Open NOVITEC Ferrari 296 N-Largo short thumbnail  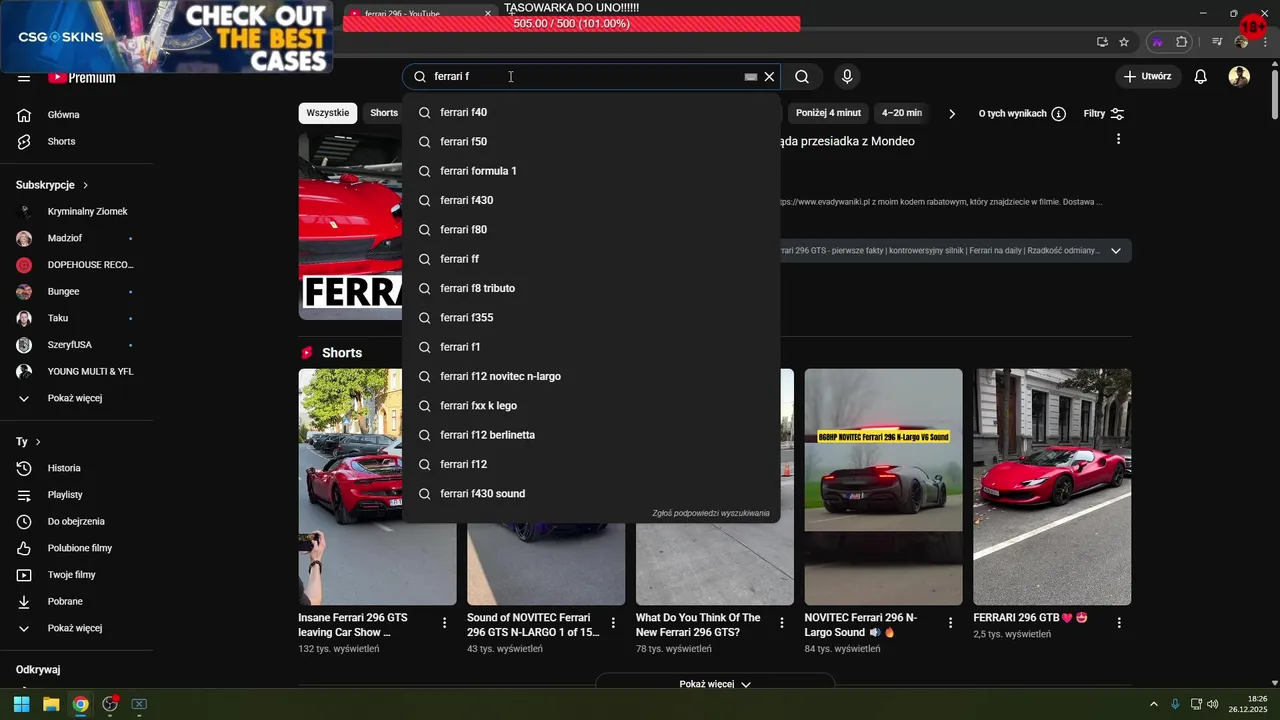click(883, 487)
